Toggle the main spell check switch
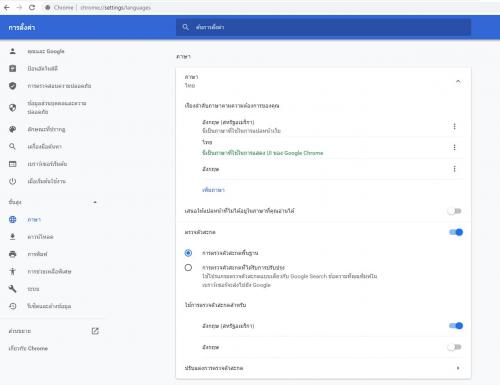 click(456, 232)
